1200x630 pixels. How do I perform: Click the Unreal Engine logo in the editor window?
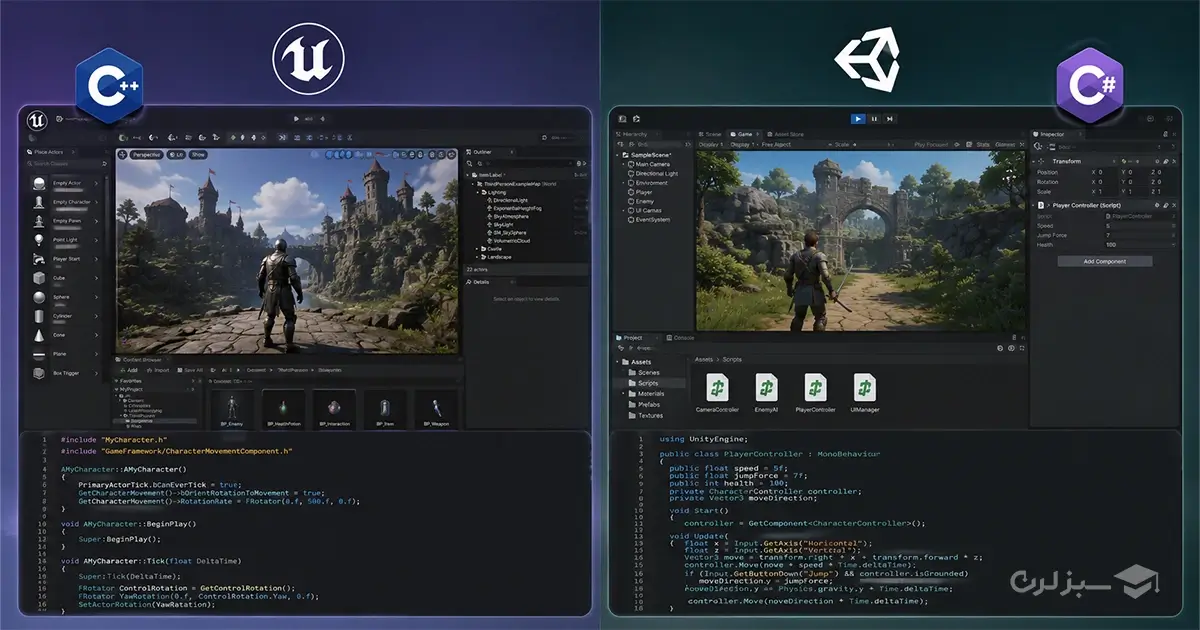pos(37,119)
